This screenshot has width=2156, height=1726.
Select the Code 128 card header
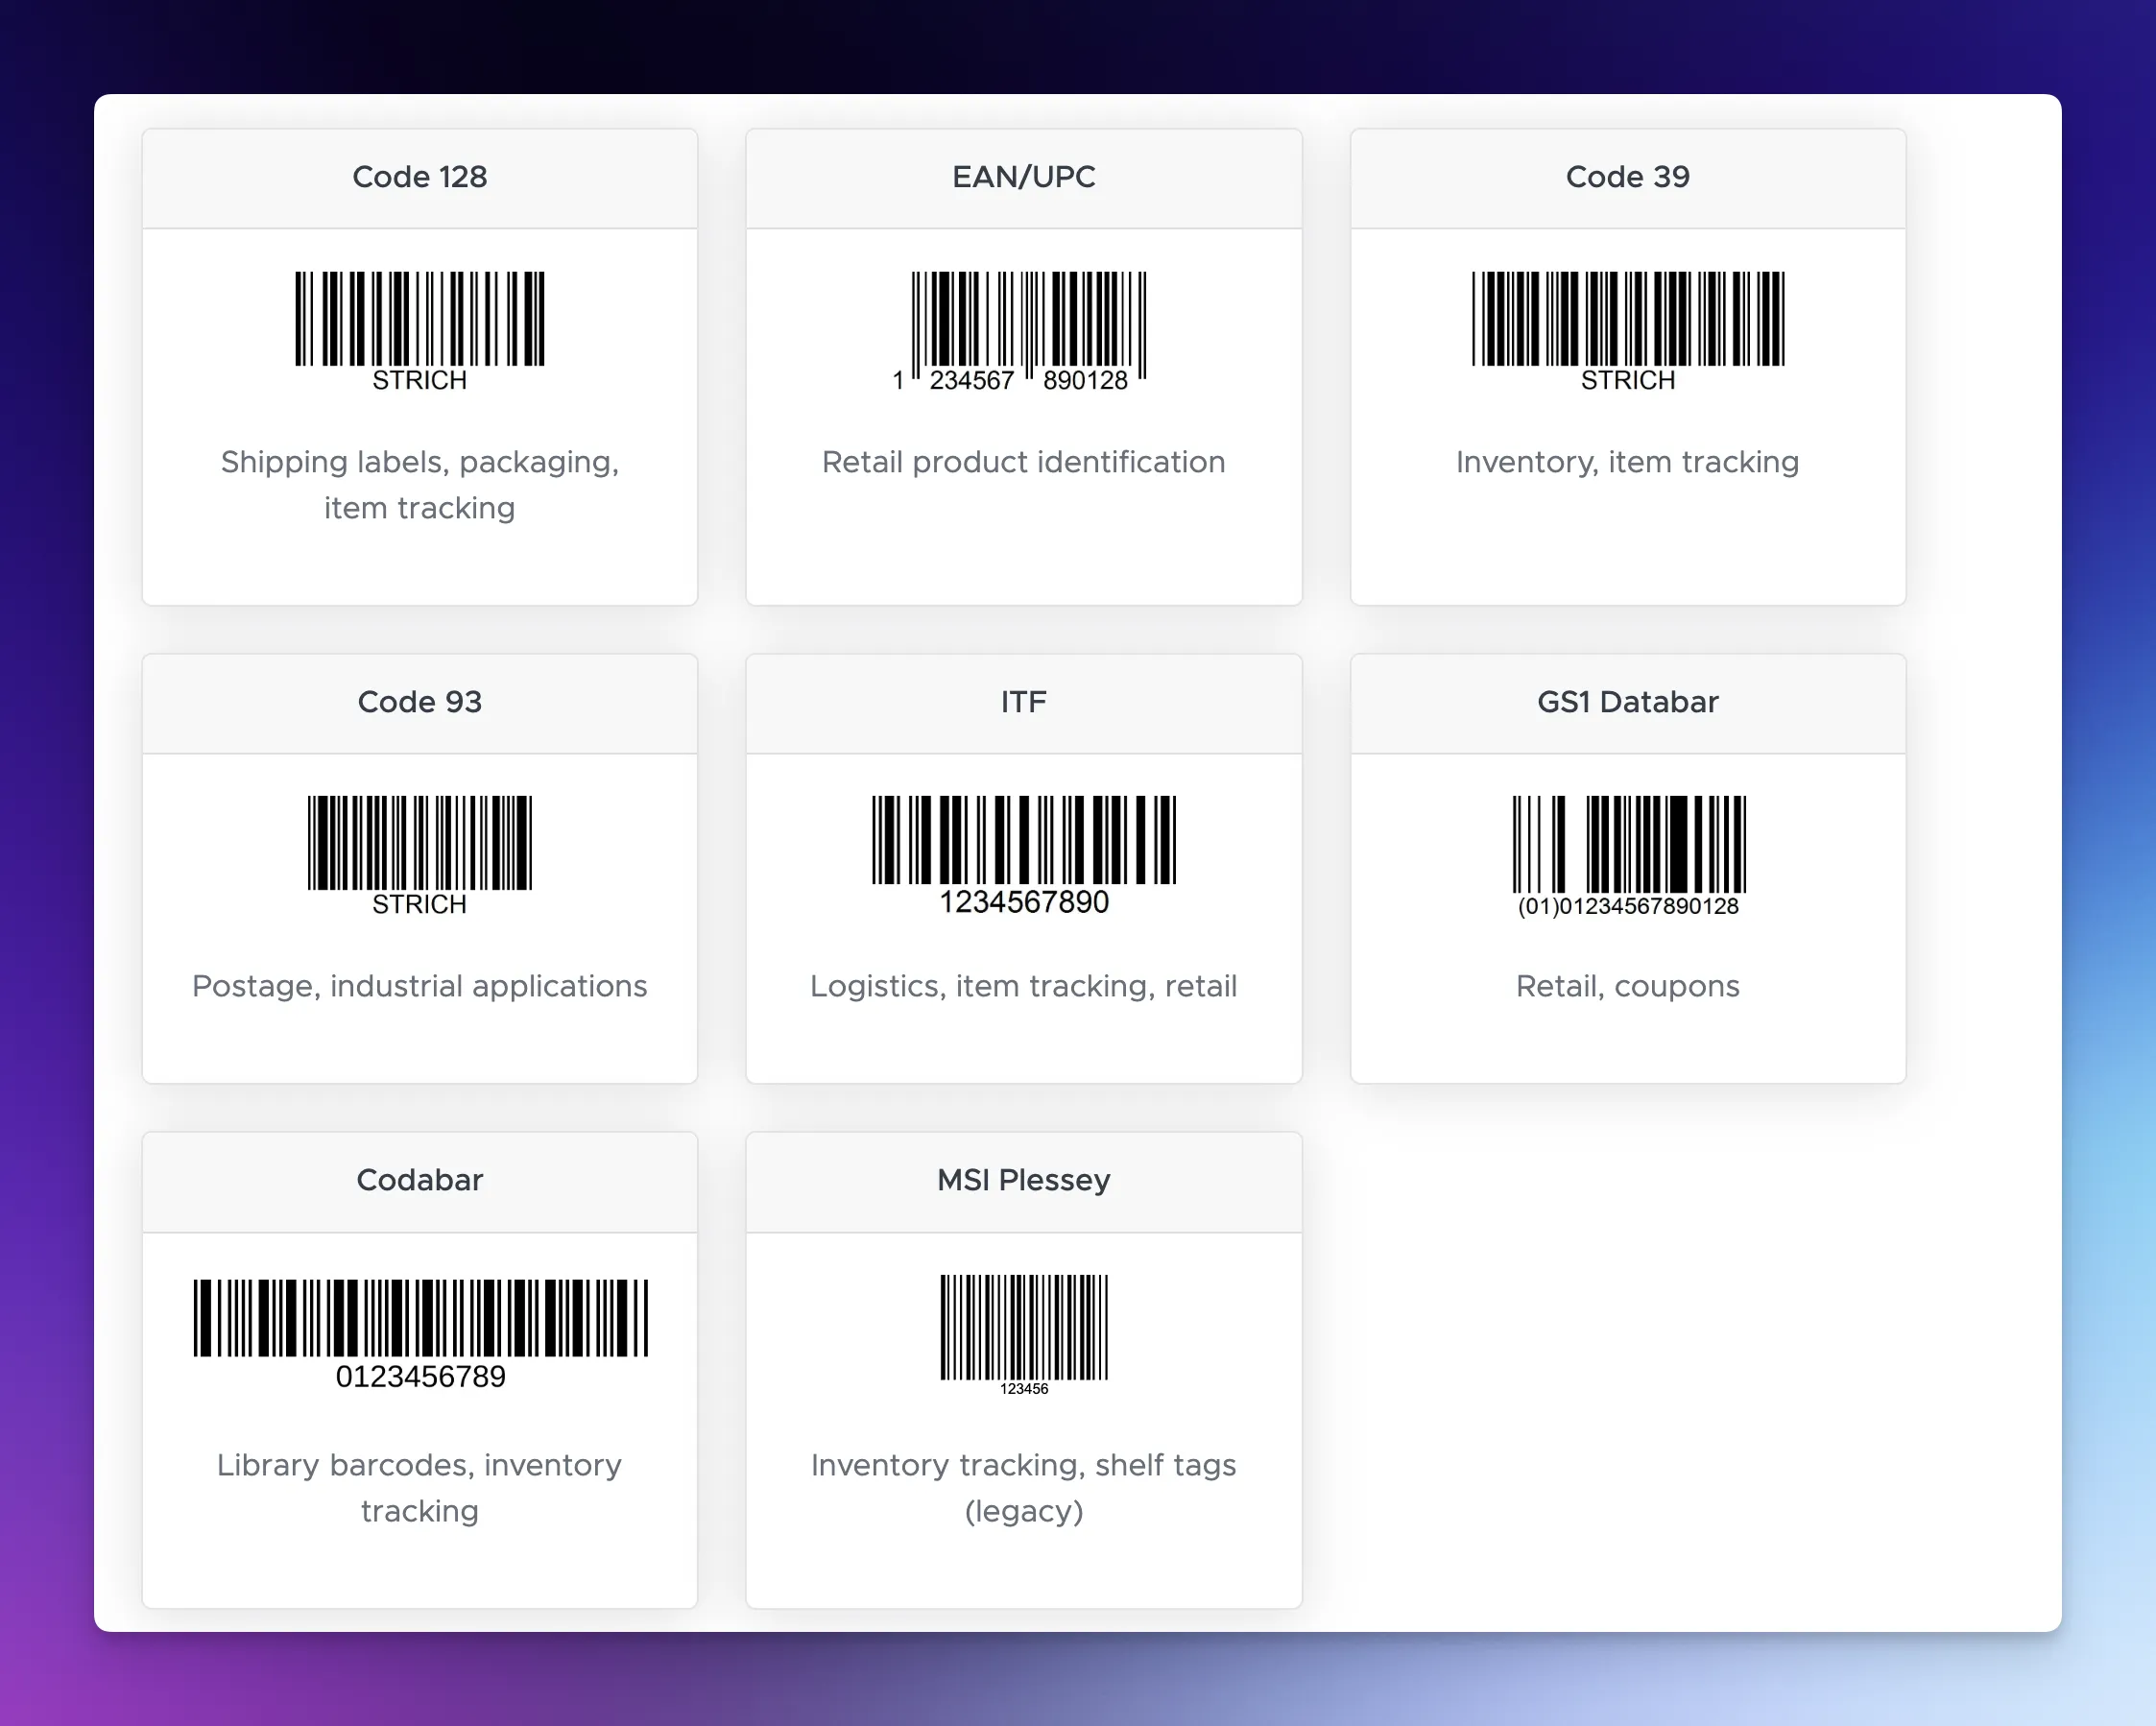[x=420, y=177]
